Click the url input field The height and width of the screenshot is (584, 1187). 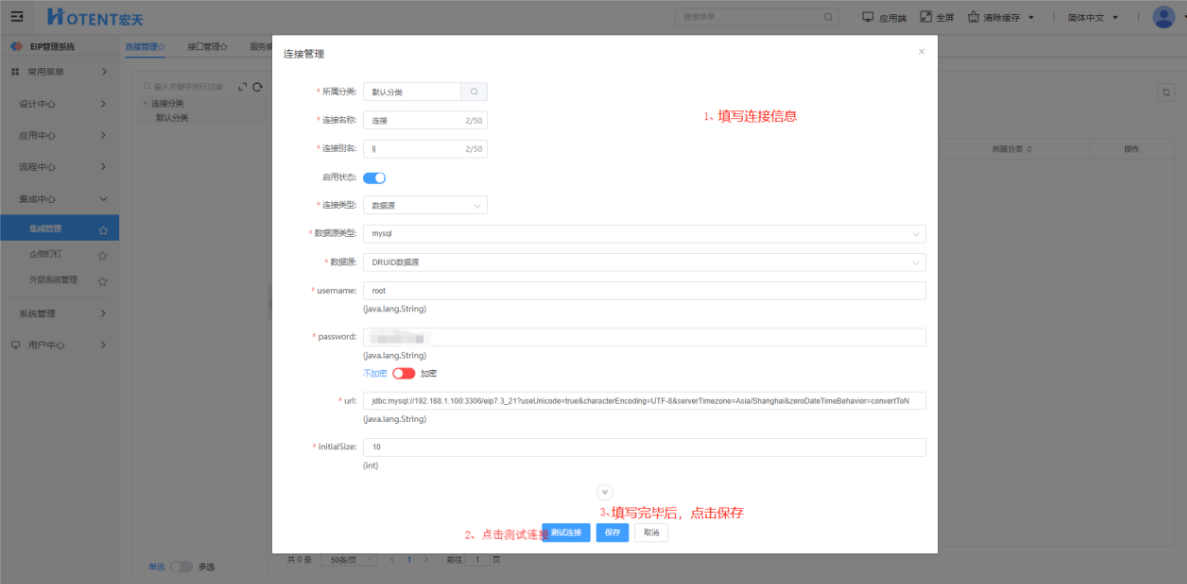point(644,401)
